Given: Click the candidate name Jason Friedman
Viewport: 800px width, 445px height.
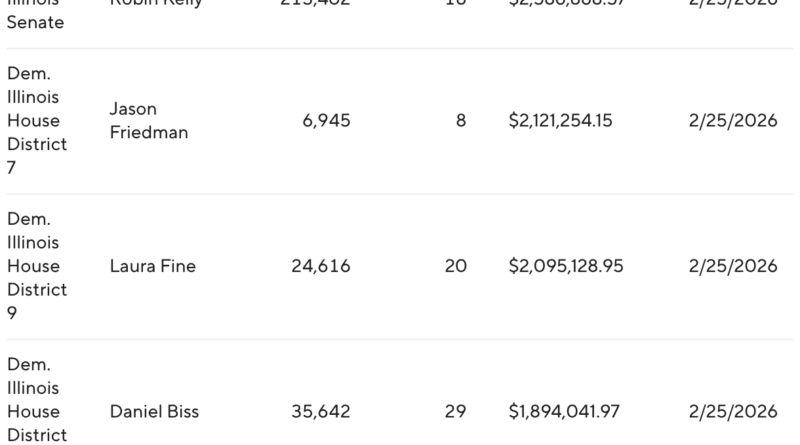Looking at the screenshot, I should tap(149, 121).
